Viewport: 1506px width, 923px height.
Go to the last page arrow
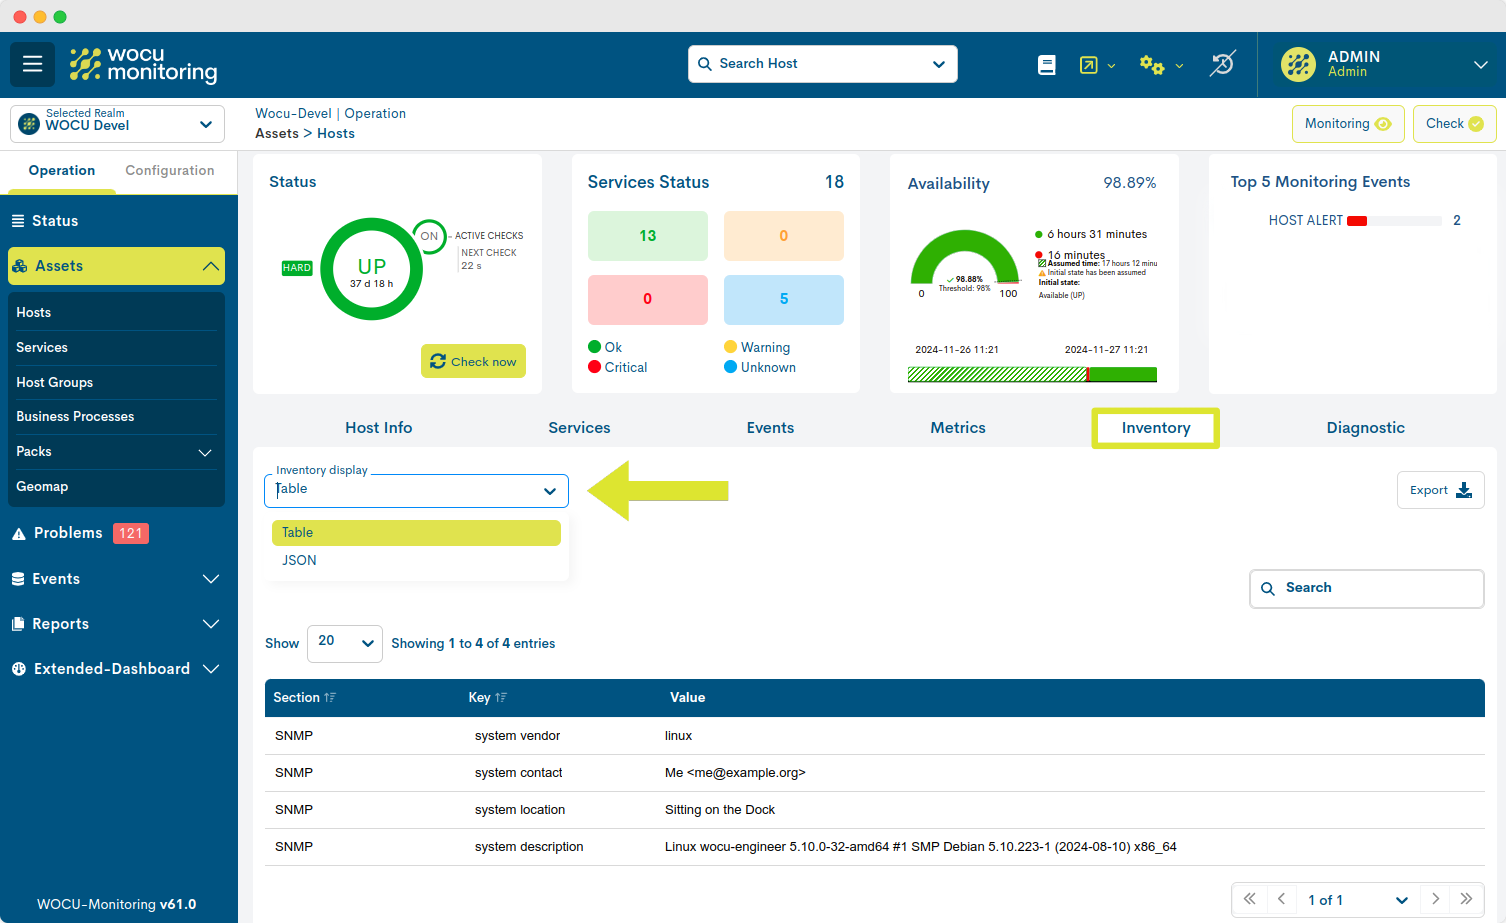point(1466,899)
